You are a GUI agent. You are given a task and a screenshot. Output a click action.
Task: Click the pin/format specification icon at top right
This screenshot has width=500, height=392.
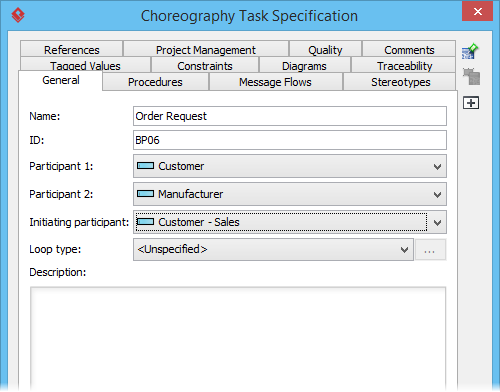470,51
